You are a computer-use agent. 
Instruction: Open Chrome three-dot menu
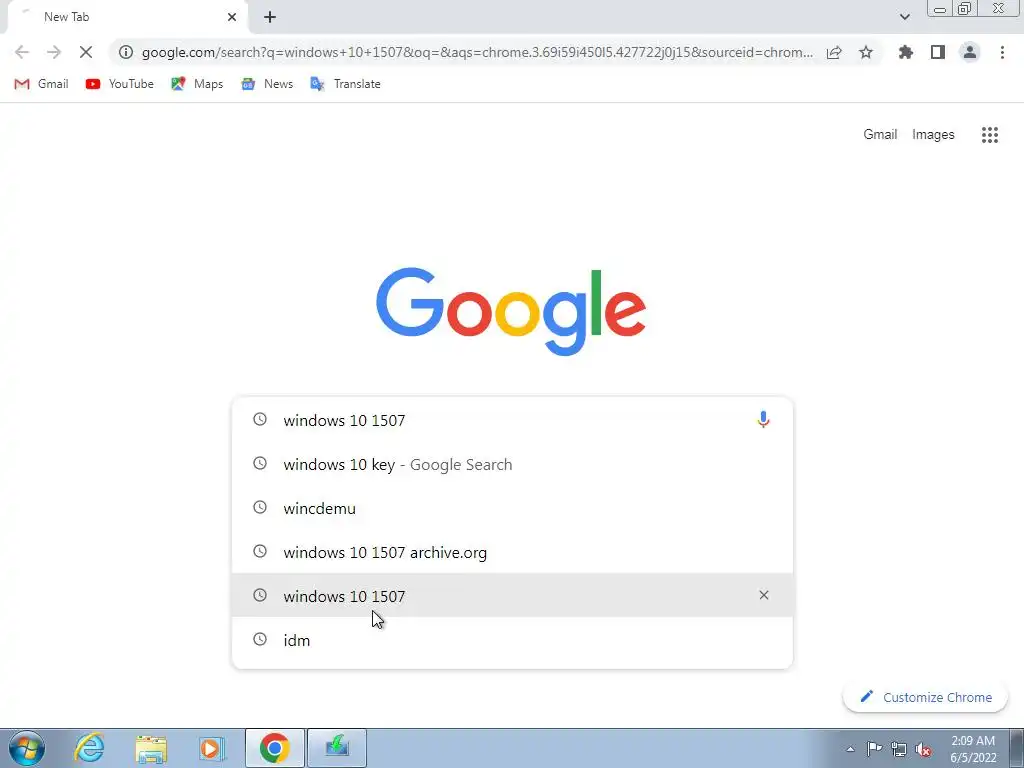coord(1002,52)
